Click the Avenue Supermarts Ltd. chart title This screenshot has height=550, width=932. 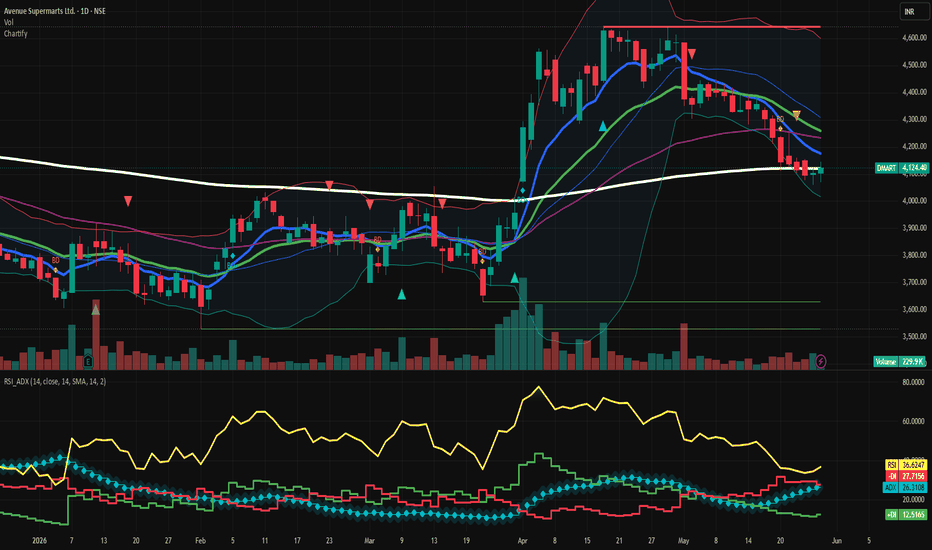tap(55, 11)
